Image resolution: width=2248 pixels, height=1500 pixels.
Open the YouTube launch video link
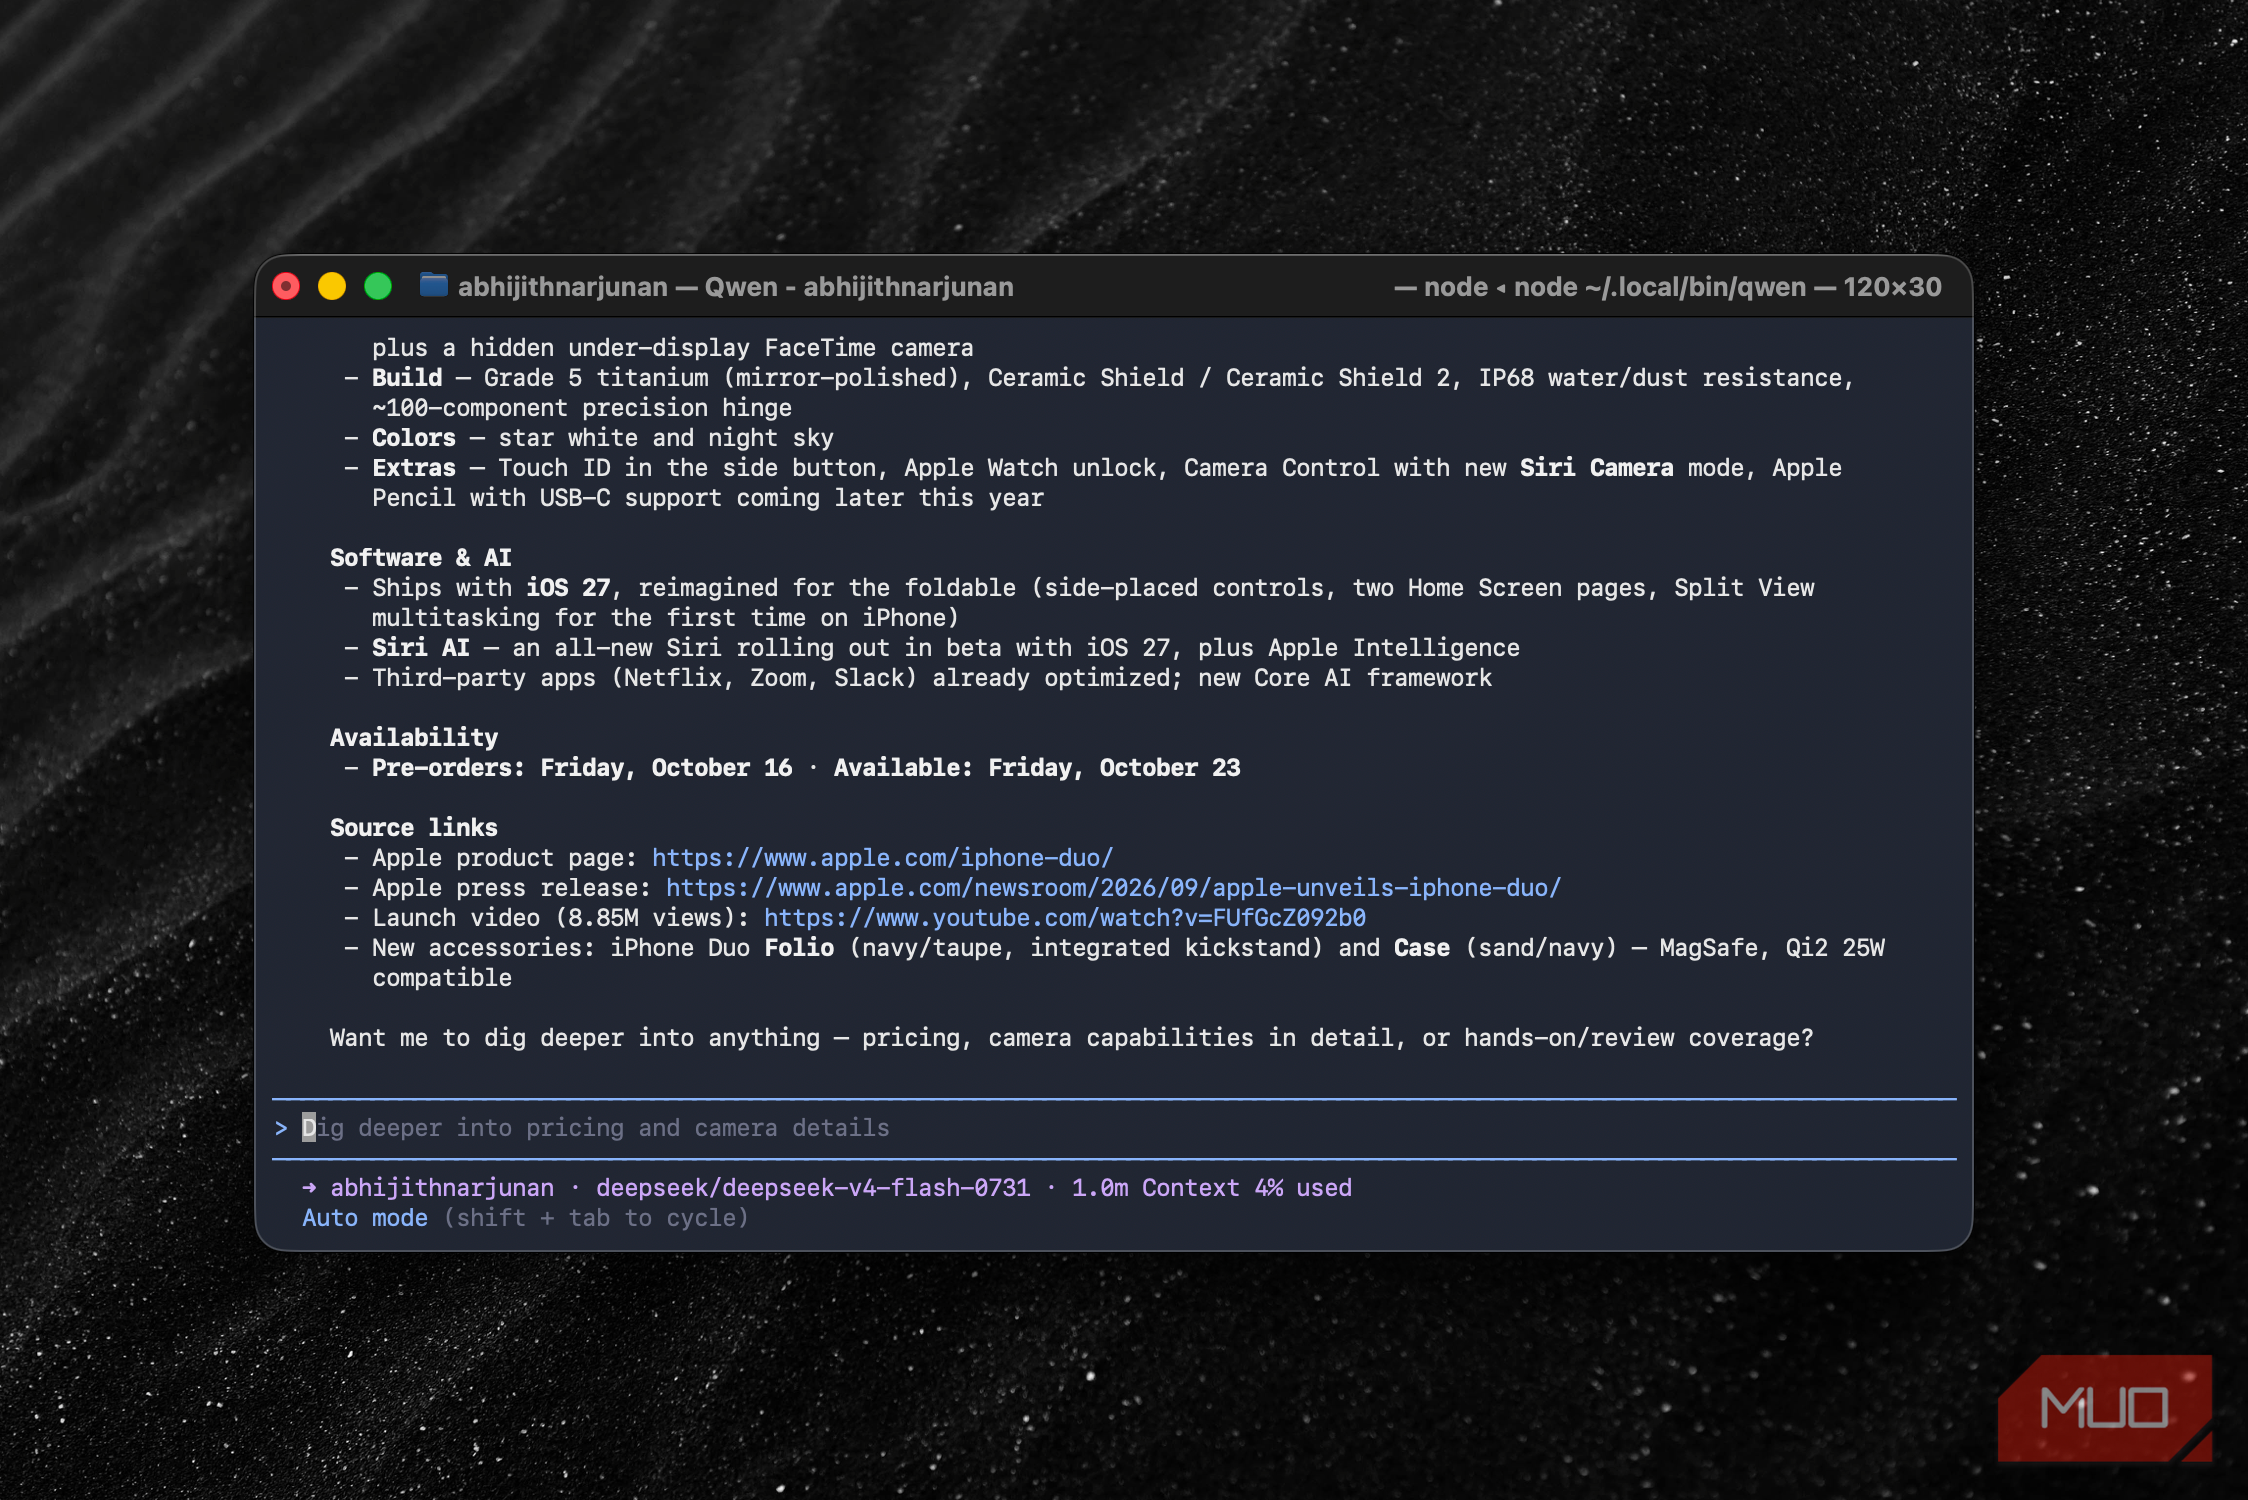1065,918
